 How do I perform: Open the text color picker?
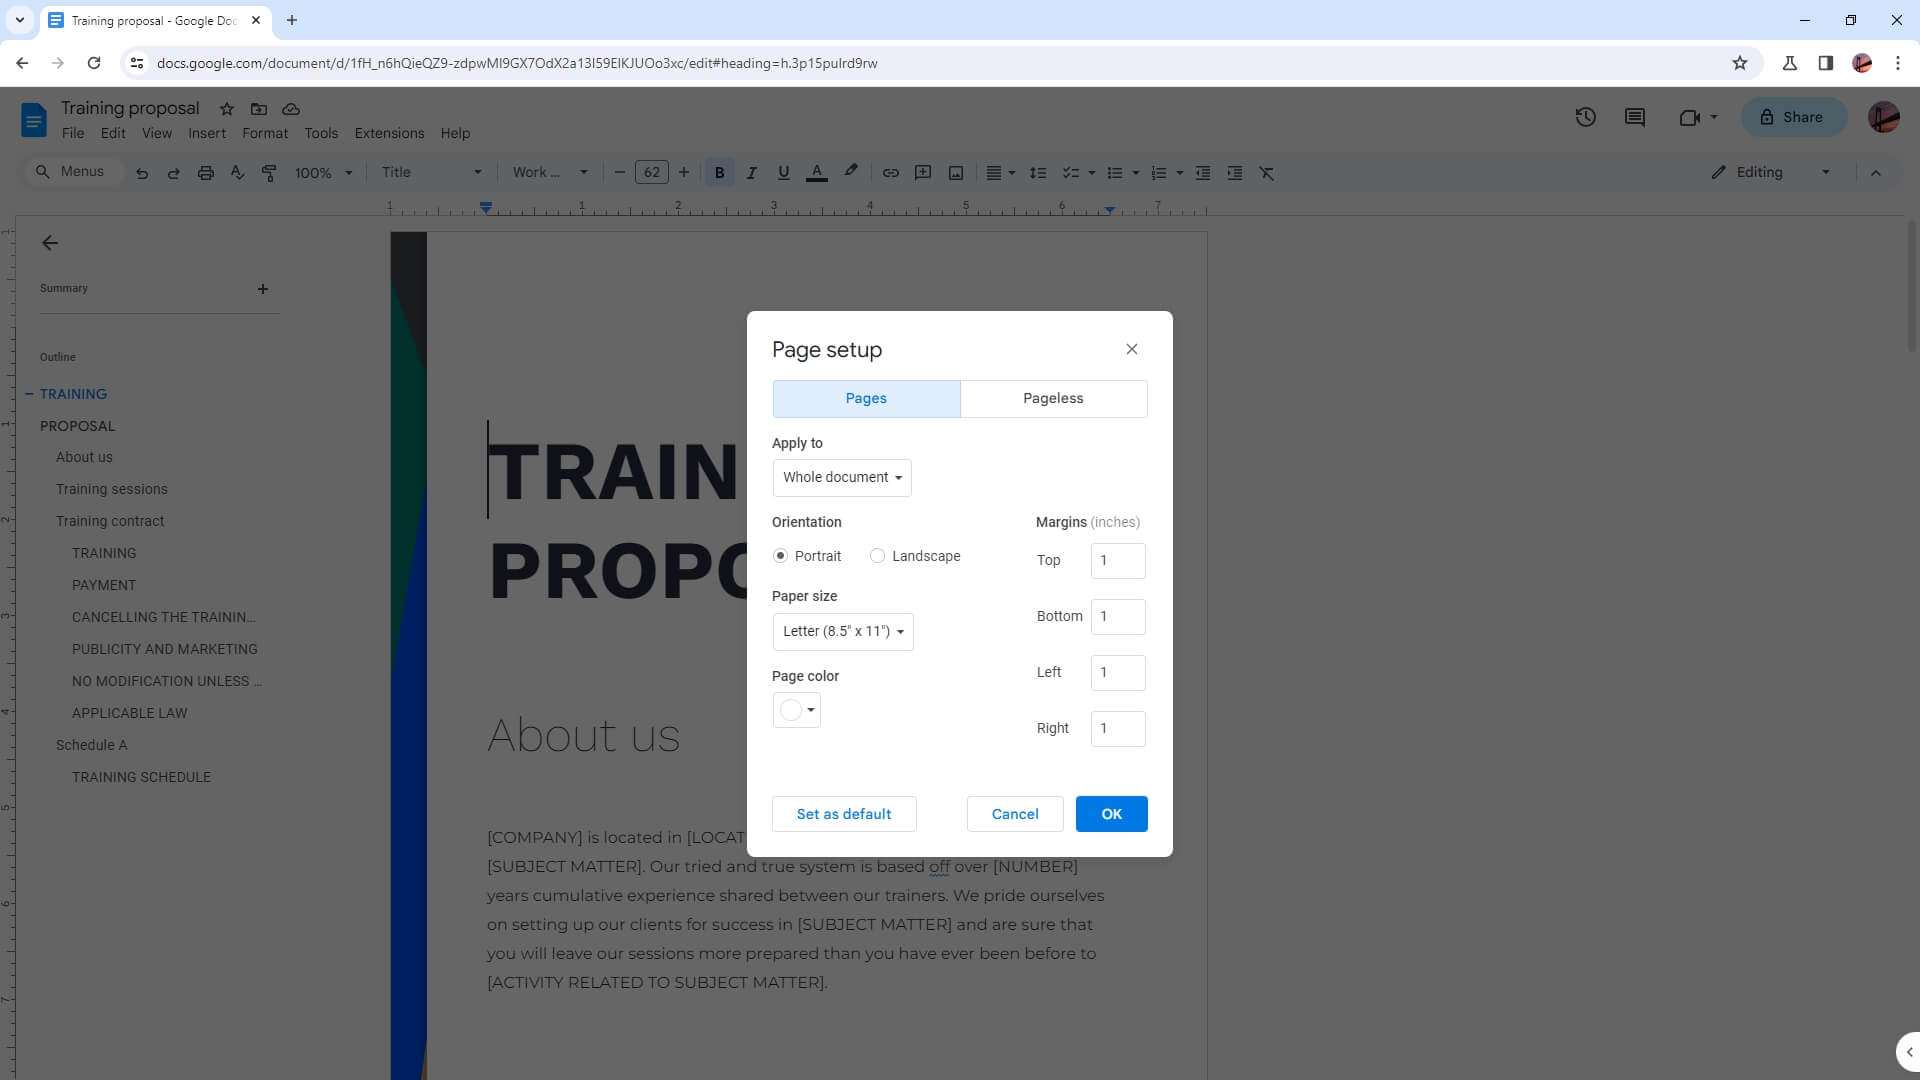tap(816, 173)
